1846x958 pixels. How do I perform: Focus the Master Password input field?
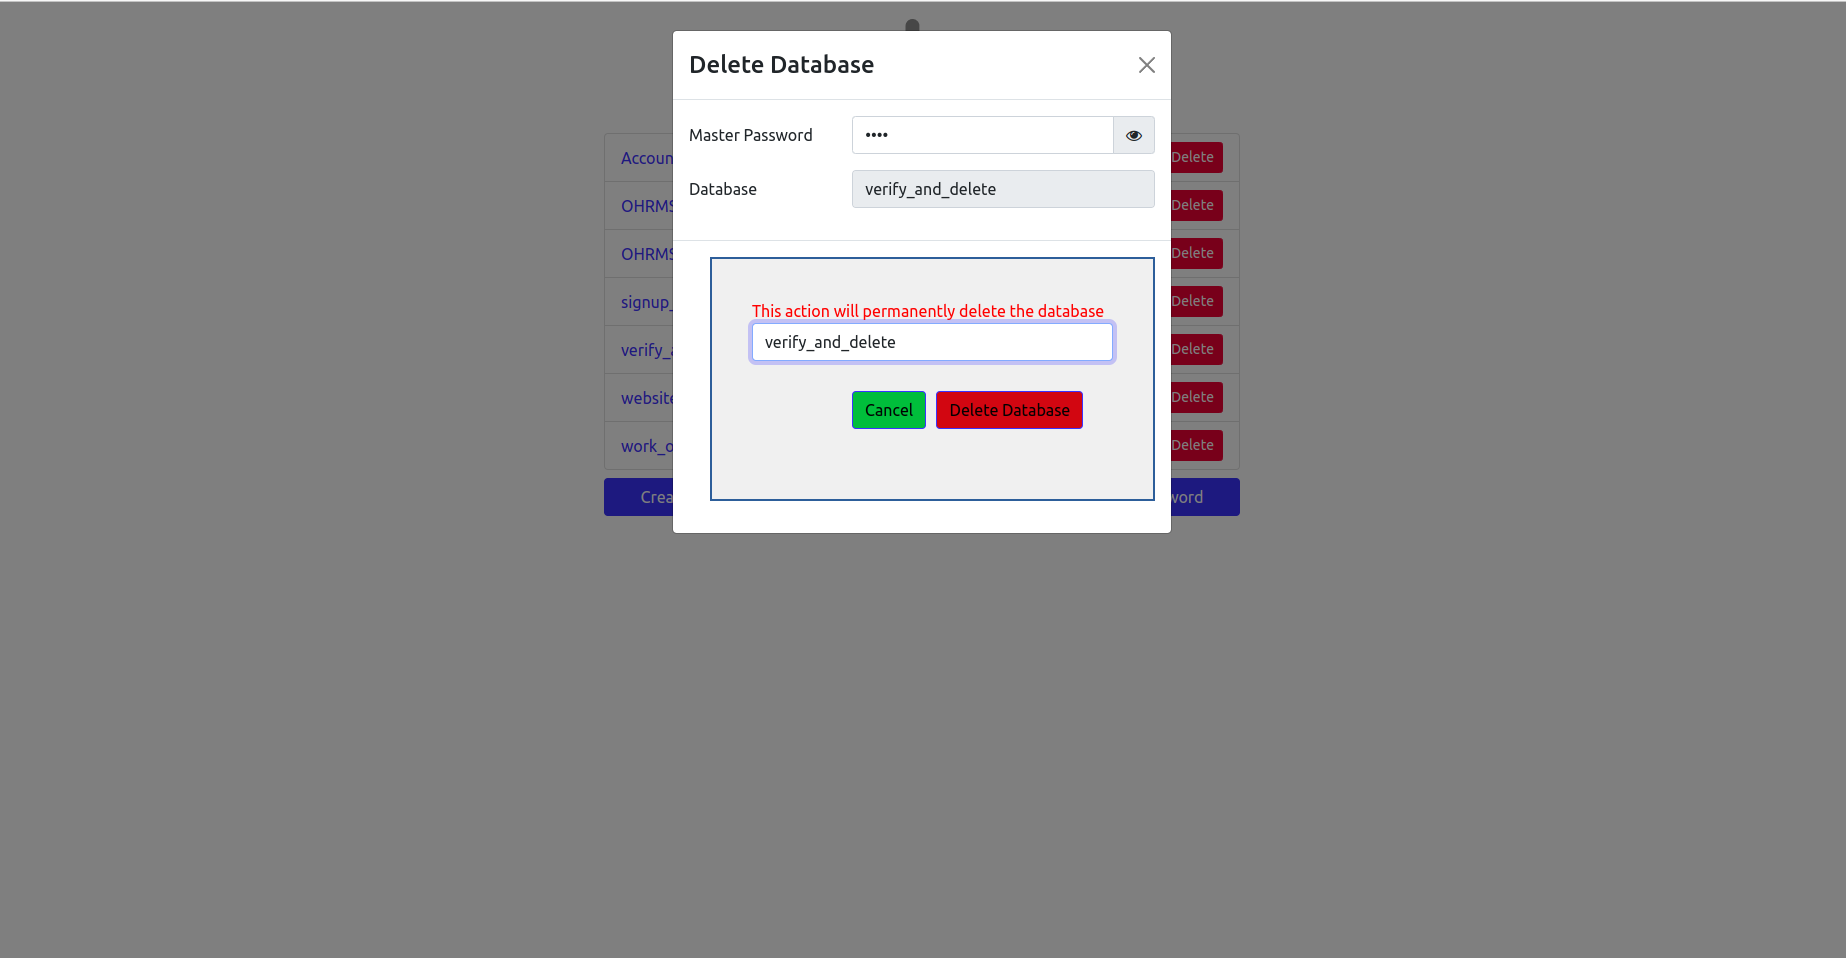pyautogui.click(x=983, y=135)
